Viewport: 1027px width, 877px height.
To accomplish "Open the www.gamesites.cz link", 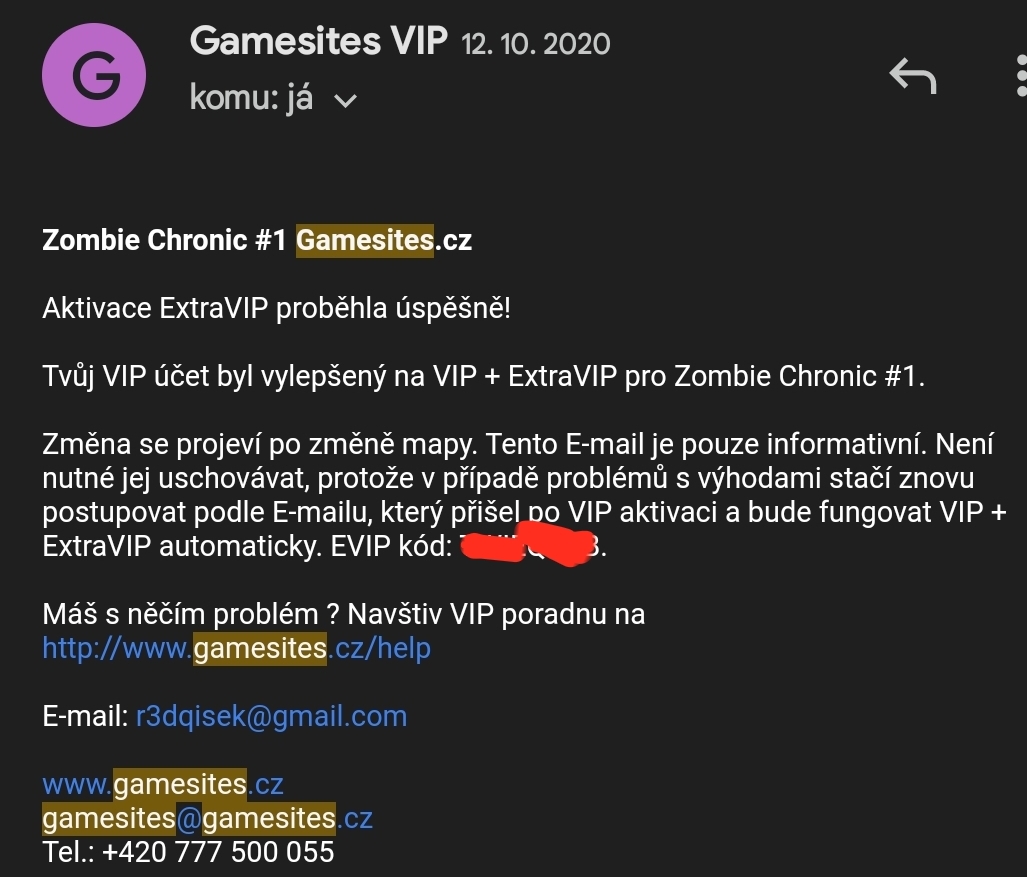I will click(x=162, y=785).
